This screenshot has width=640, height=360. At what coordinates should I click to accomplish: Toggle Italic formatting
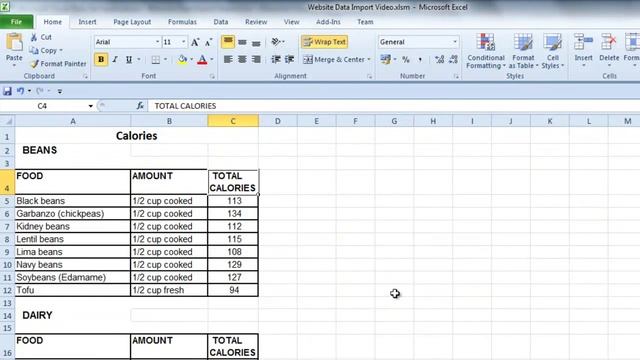pos(115,60)
